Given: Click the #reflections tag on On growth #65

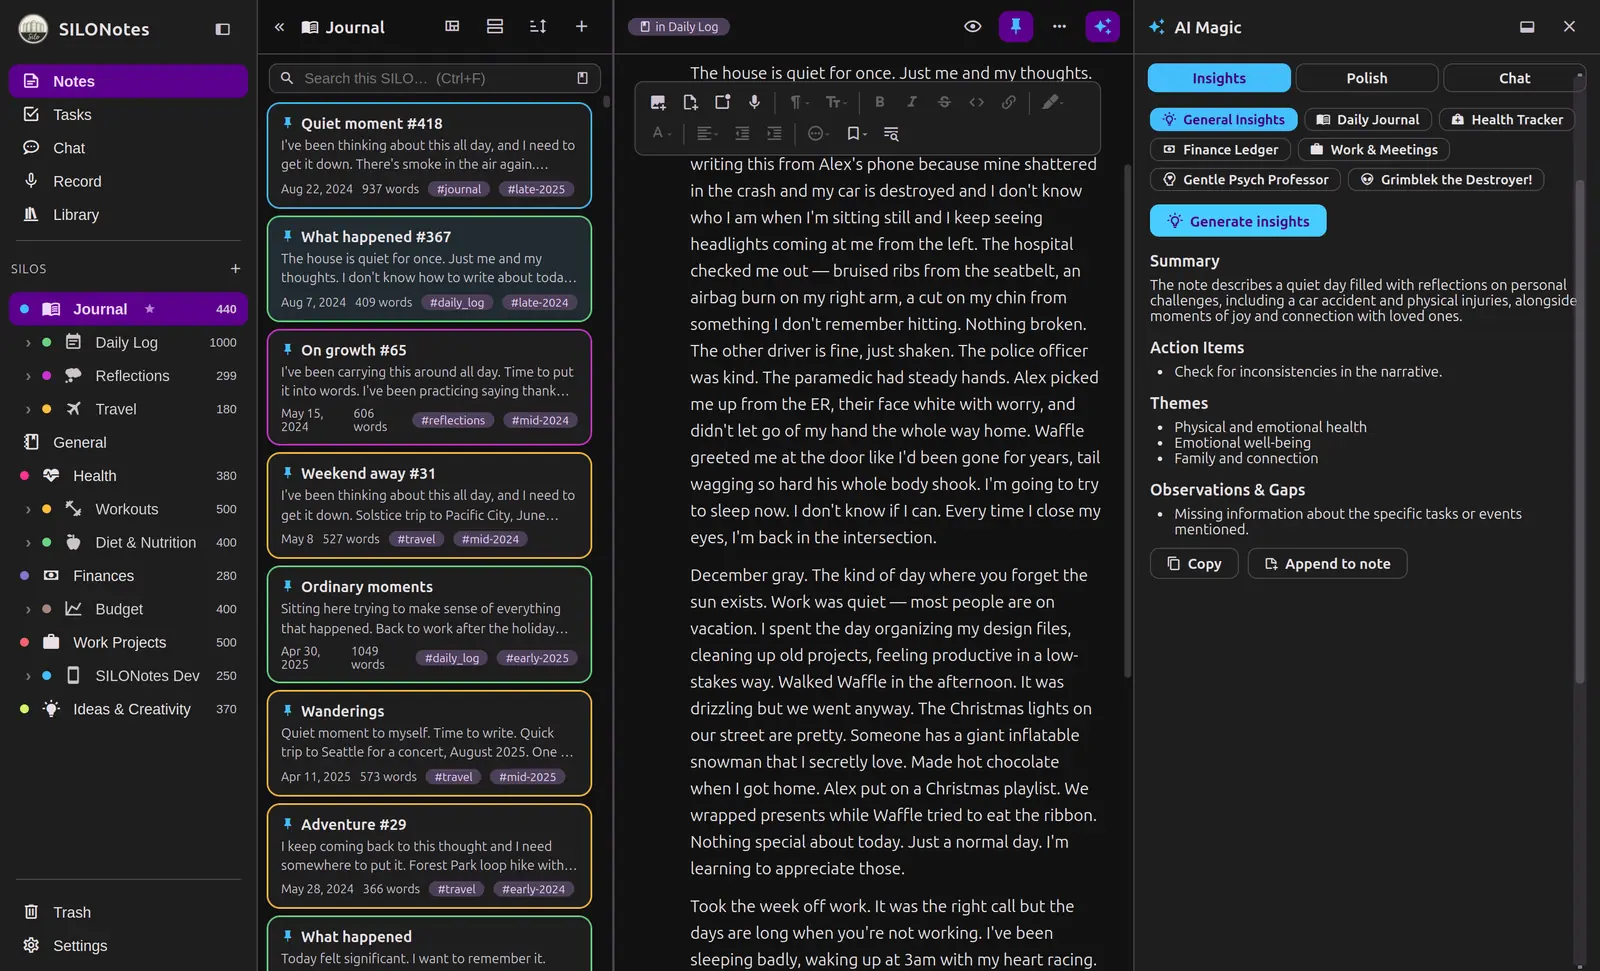Looking at the screenshot, I should [452, 420].
